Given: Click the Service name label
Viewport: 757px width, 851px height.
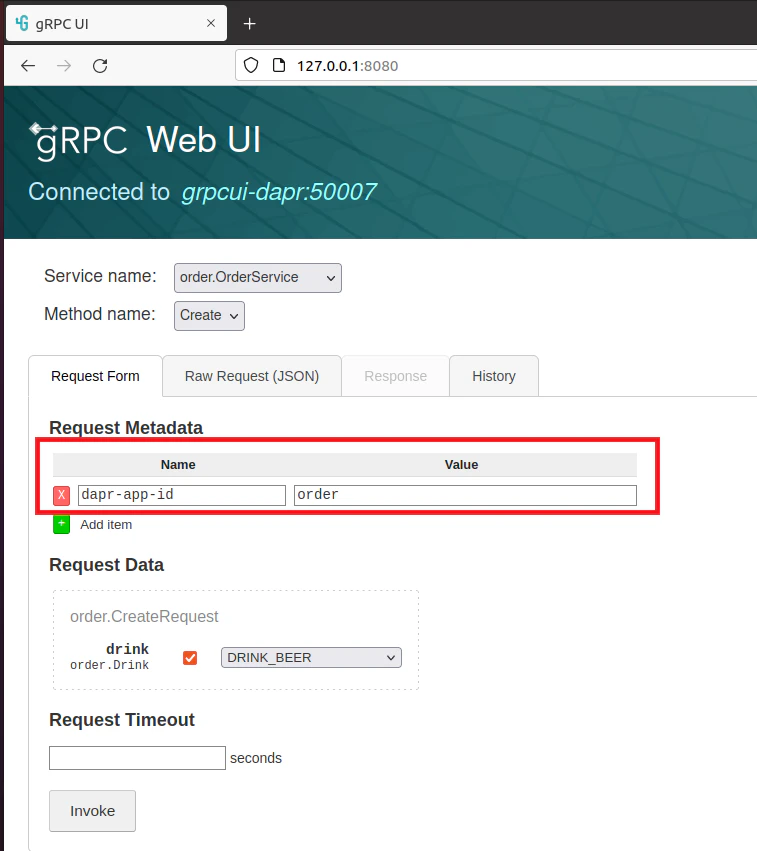Looking at the screenshot, I should (x=100, y=276).
